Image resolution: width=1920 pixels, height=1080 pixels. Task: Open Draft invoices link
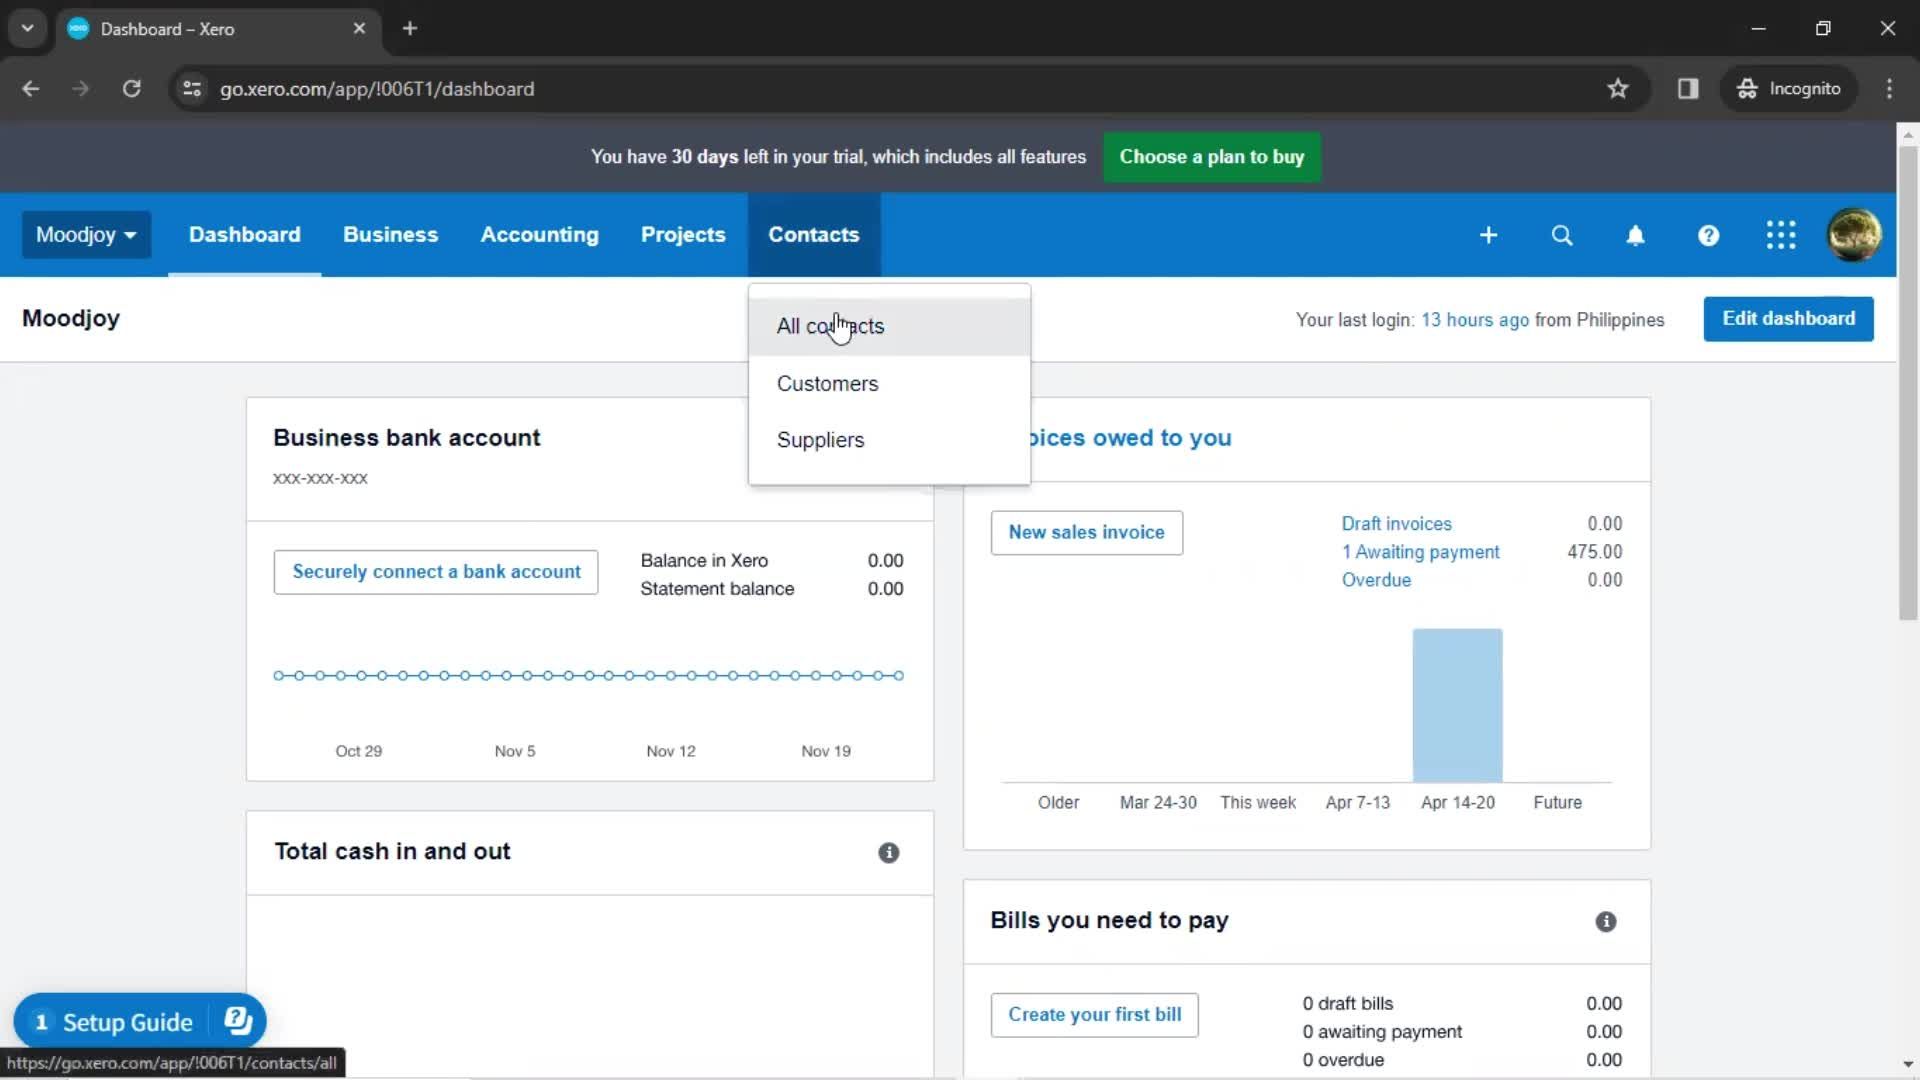click(x=1396, y=524)
